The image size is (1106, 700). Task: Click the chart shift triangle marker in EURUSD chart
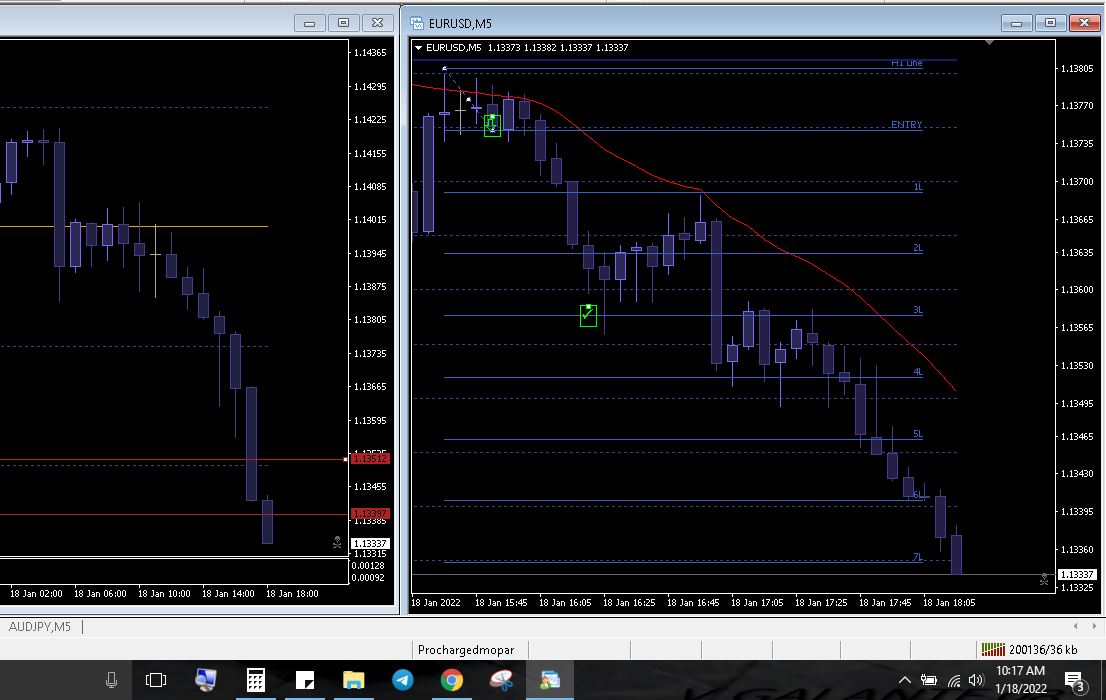(x=990, y=43)
